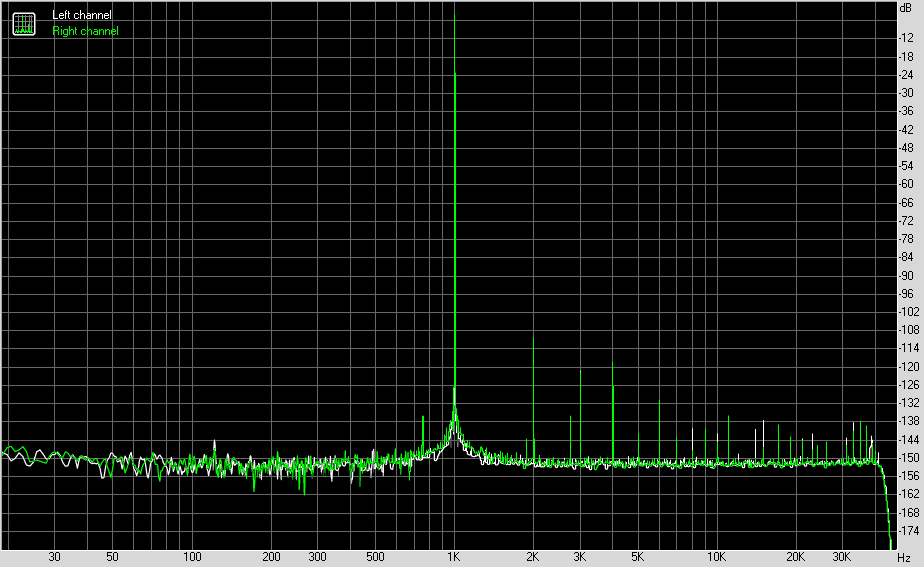Click the "300" frequency axis label

pos(317,557)
